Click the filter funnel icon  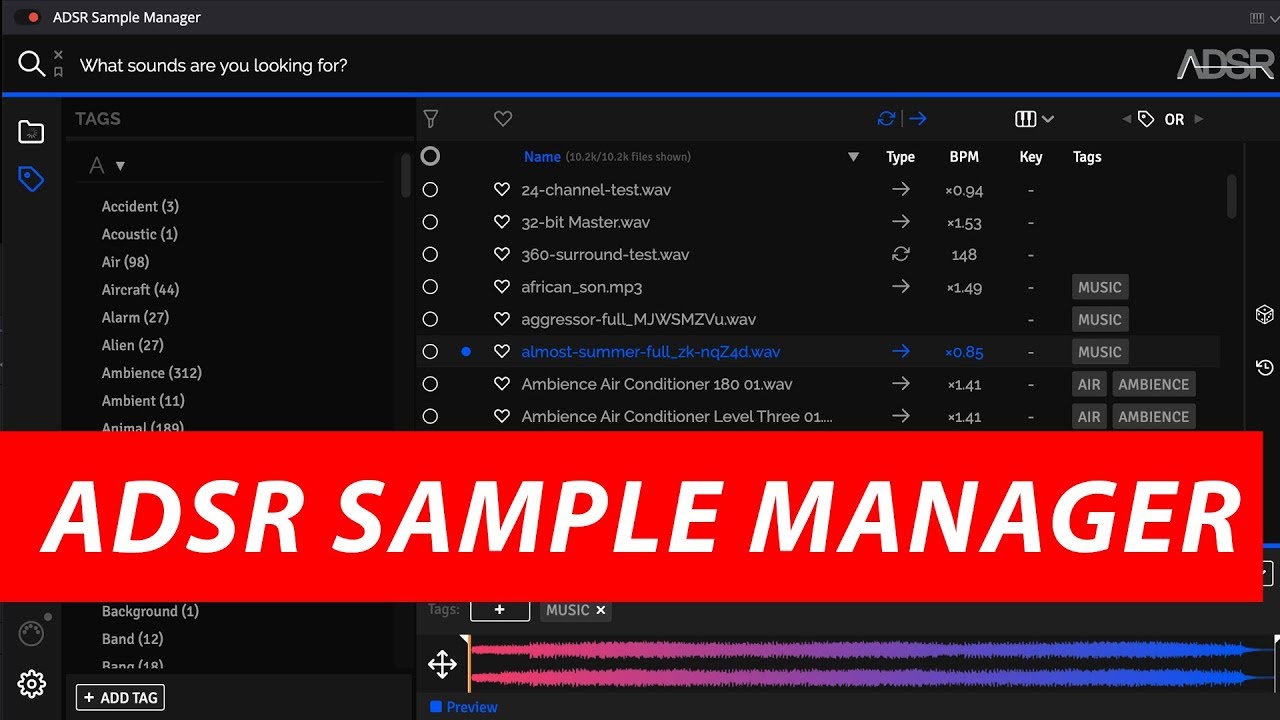[x=431, y=119]
